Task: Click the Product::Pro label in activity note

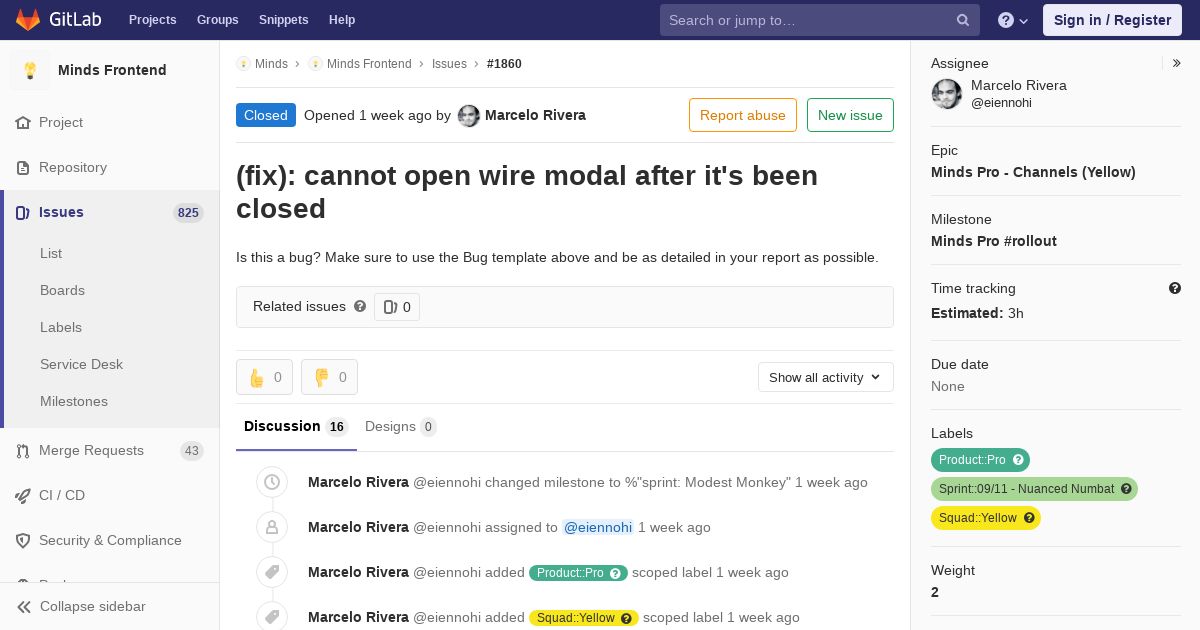Action: [578, 573]
